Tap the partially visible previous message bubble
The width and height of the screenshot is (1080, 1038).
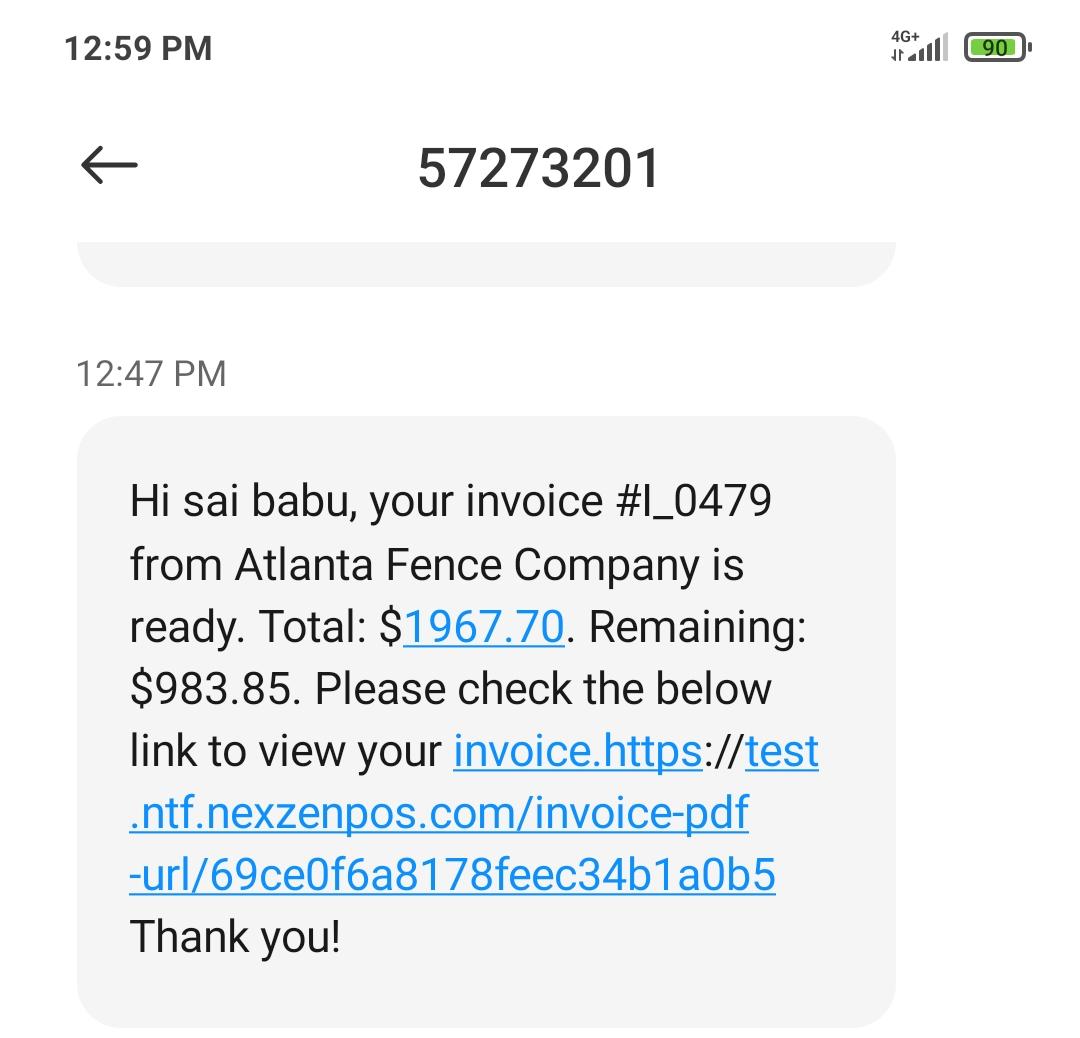click(x=486, y=263)
